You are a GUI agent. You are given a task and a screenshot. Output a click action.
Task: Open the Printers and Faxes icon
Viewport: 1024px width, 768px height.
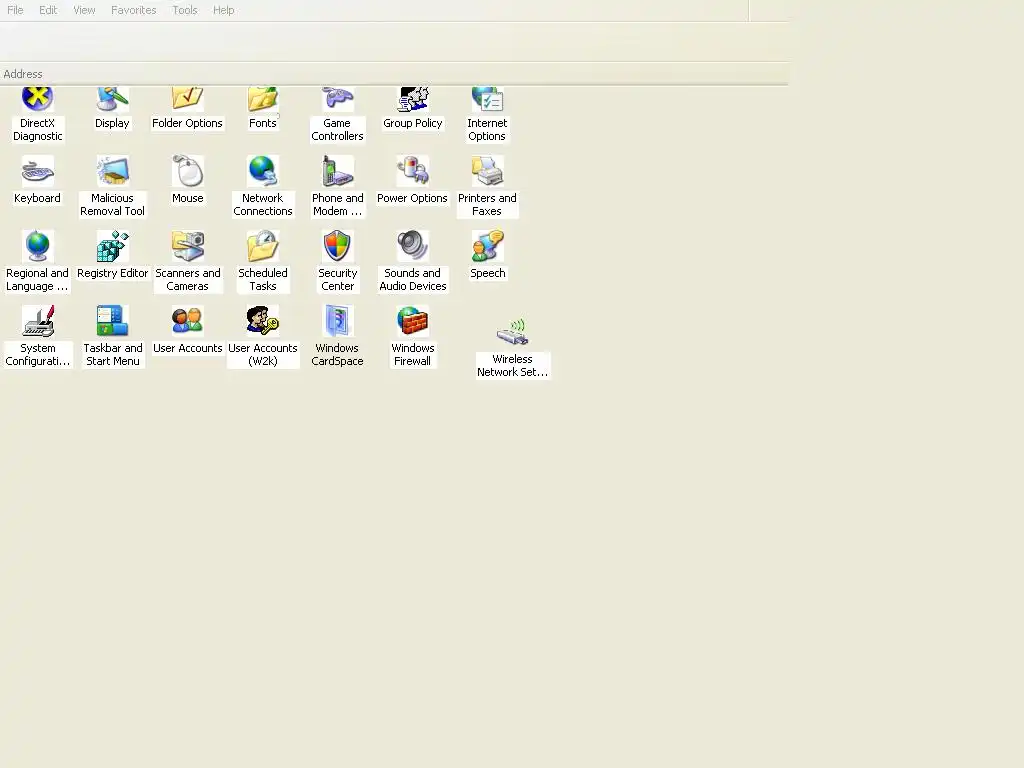point(487,171)
